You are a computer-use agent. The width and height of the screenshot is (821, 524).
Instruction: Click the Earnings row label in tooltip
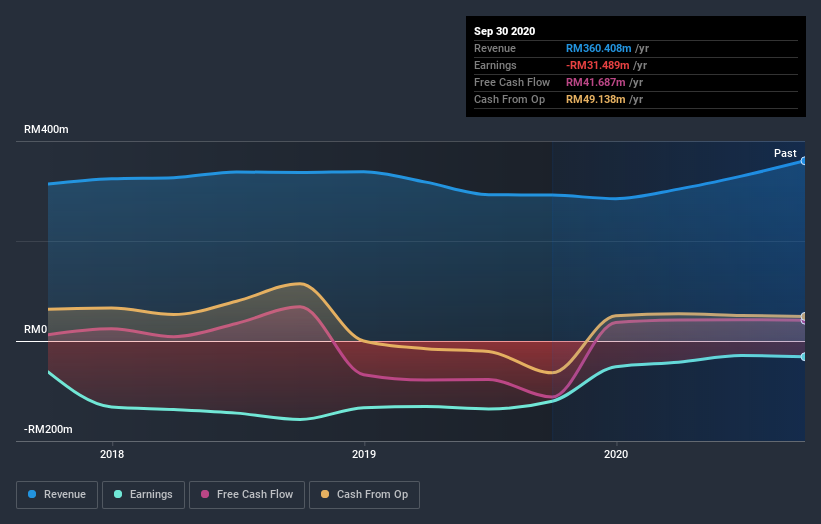pyautogui.click(x=495, y=65)
